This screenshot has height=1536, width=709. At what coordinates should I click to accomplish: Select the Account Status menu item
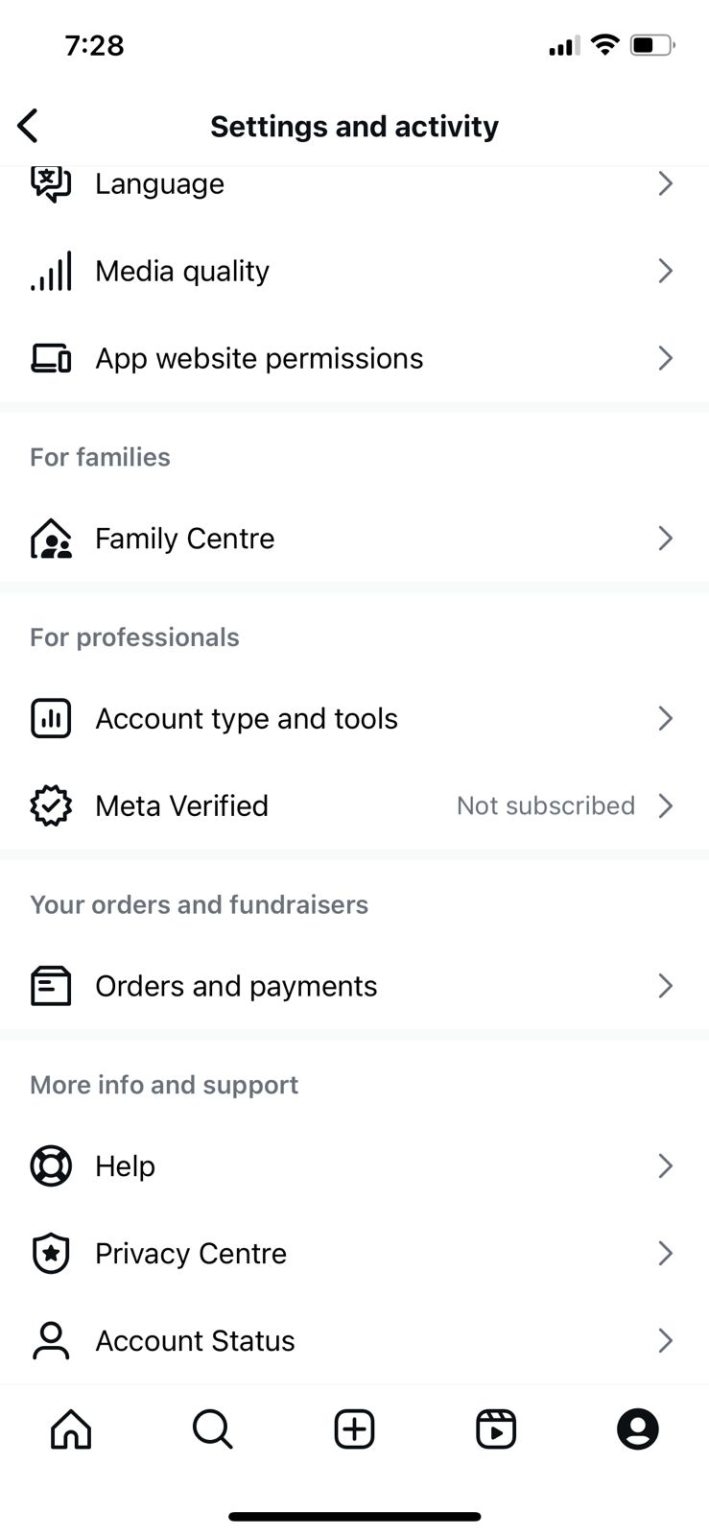195,1341
